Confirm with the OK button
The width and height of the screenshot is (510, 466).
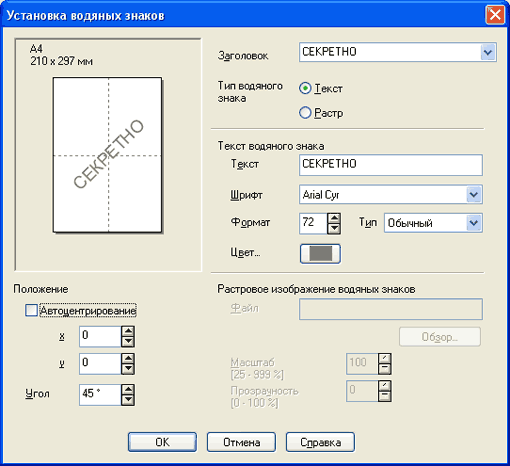click(162, 442)
